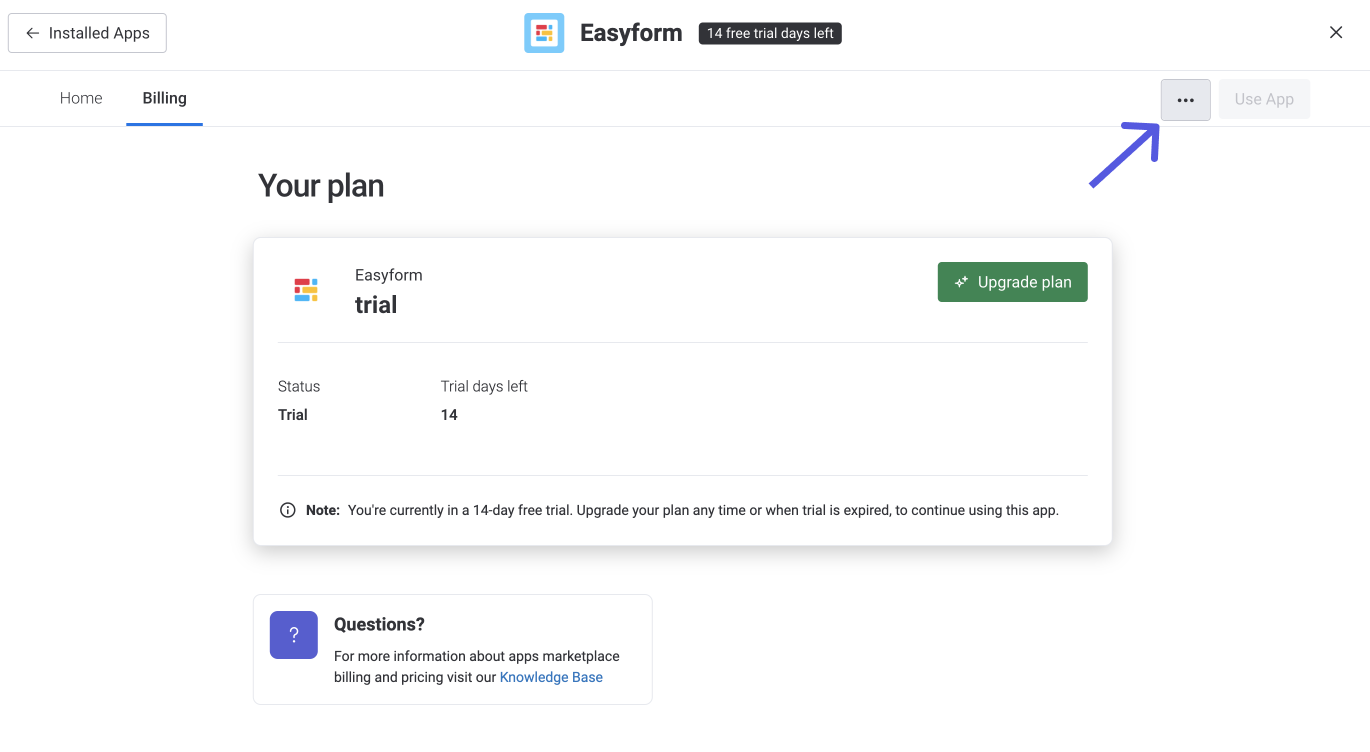
Task: Go back to Installed Apps
Action: coord(87,32)
